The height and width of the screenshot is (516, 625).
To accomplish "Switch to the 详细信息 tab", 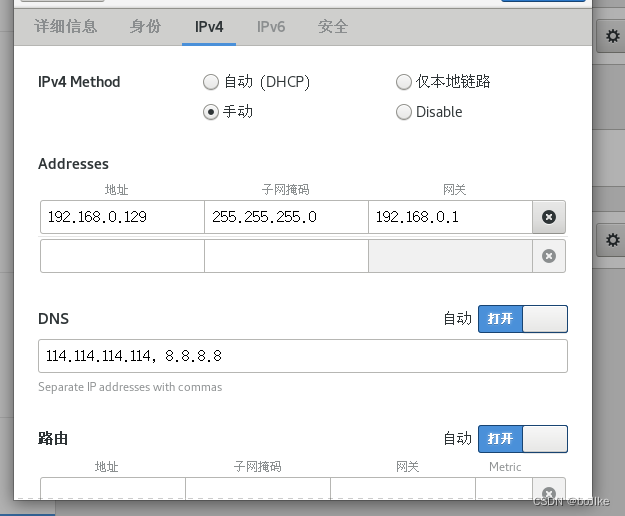I will (x=66, y=27).
